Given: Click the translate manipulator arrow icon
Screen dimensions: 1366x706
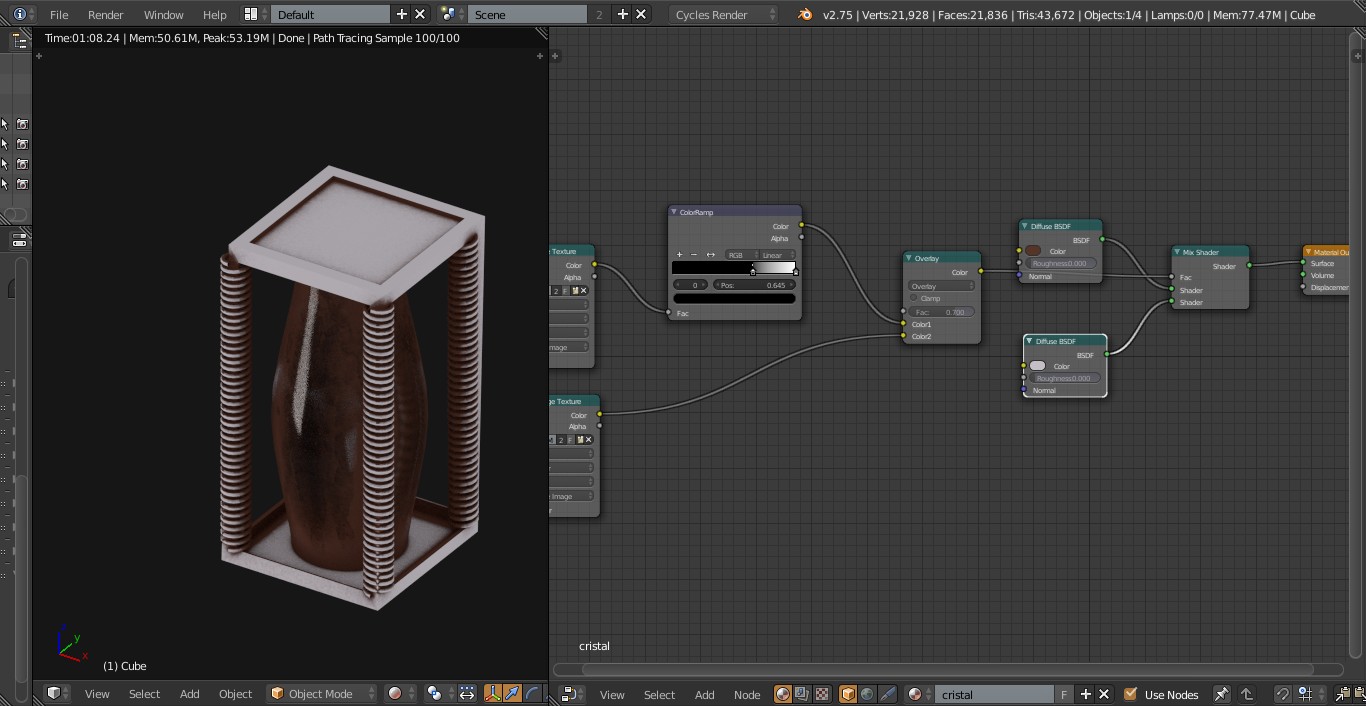Looking at the screenshot, I should 512,693.
